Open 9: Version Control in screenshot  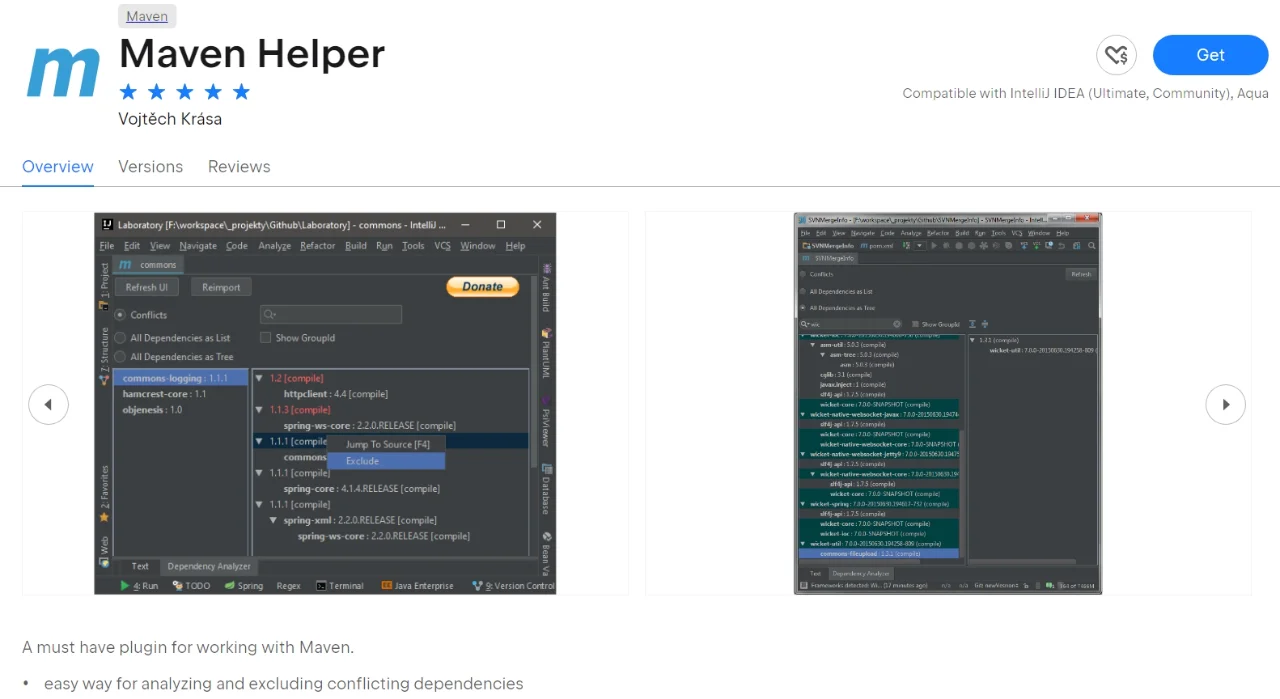(x=514, y=586)
